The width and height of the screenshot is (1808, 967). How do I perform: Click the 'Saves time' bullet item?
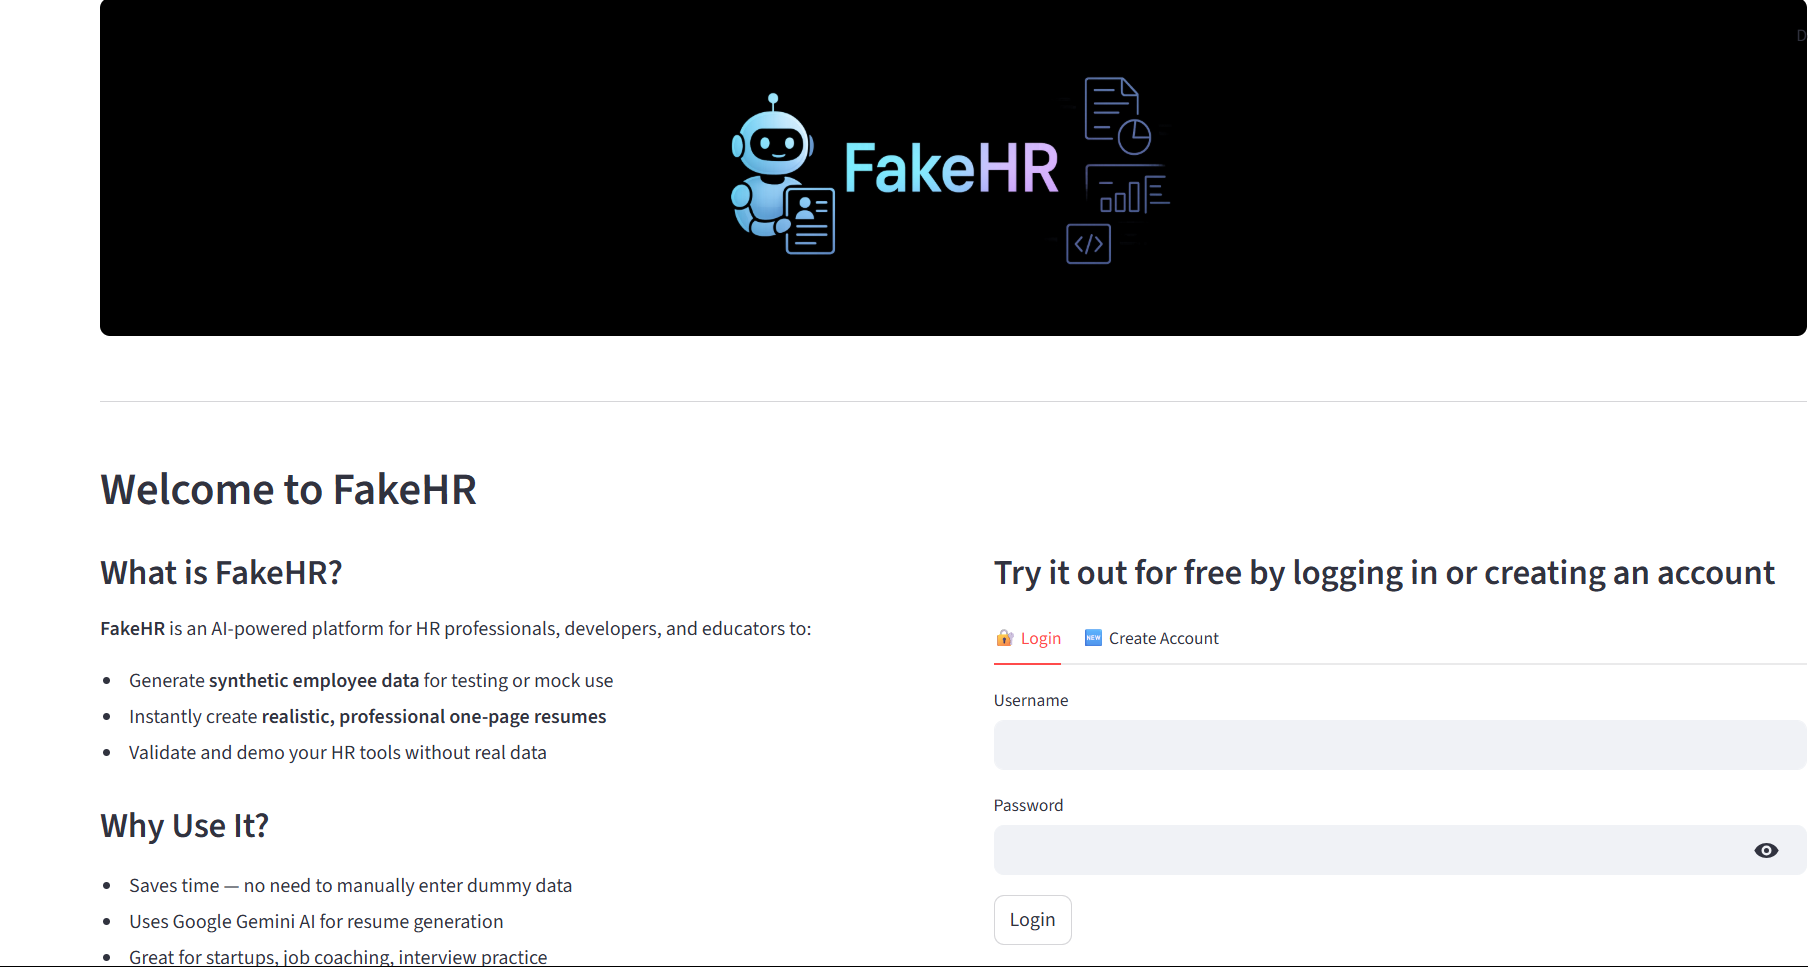point(350,886)
